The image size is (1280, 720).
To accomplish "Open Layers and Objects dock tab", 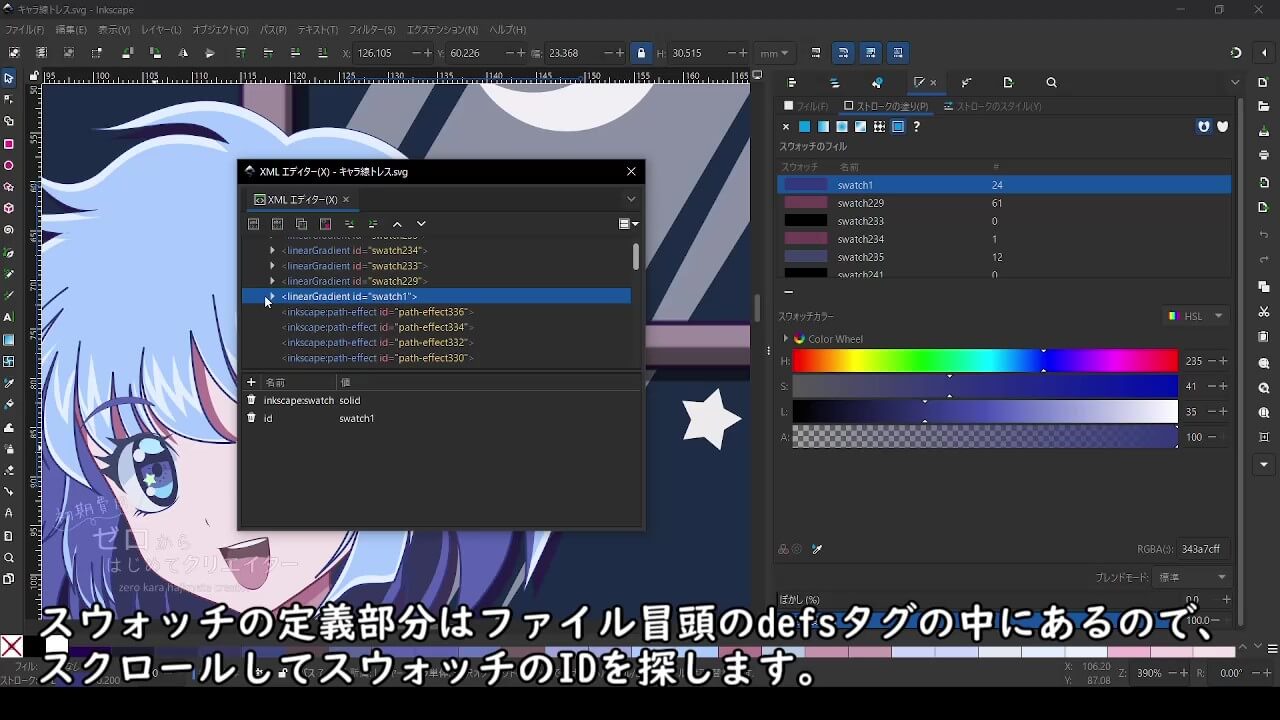I will 835,83.
